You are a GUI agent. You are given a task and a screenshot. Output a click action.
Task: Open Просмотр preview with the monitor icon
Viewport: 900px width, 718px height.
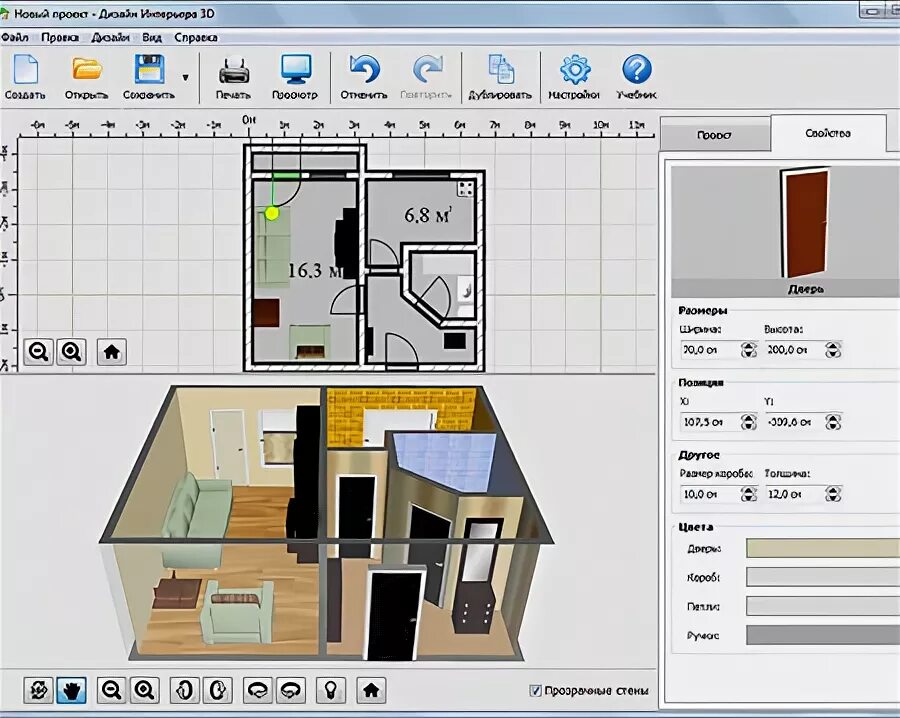(x=296, y=70)
